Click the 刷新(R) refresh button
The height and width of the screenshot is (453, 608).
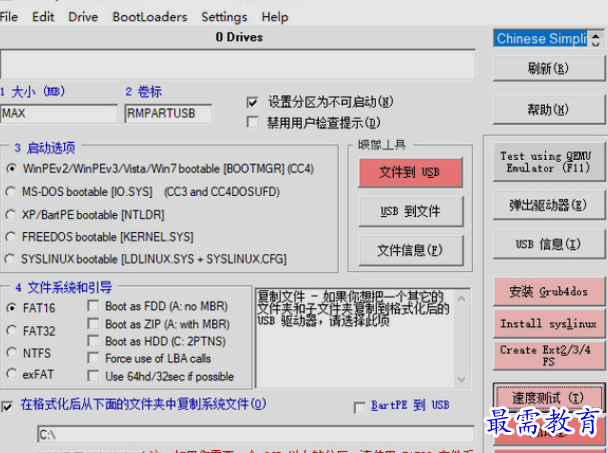pyautogui.click(x=548, y=69)
